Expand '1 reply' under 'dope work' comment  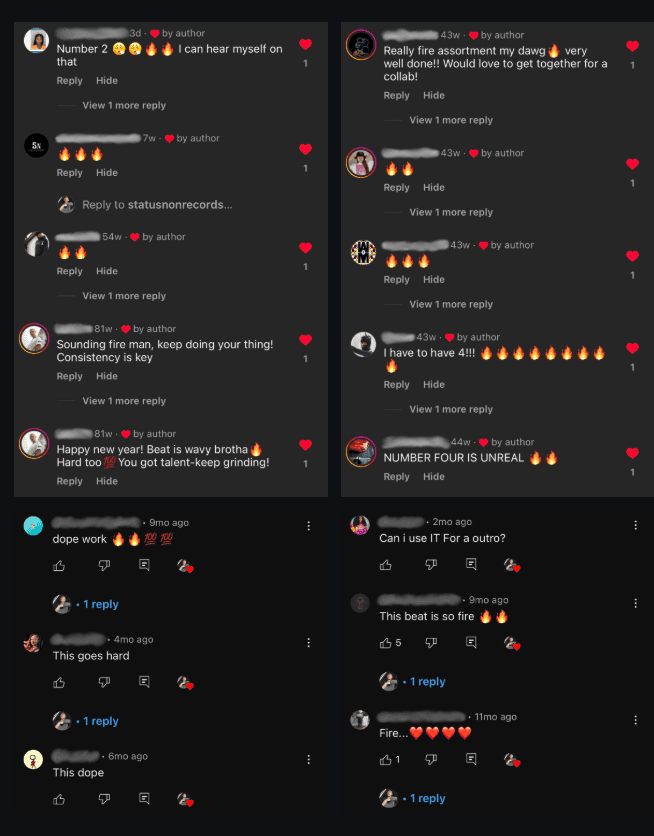tap(101, 604)
